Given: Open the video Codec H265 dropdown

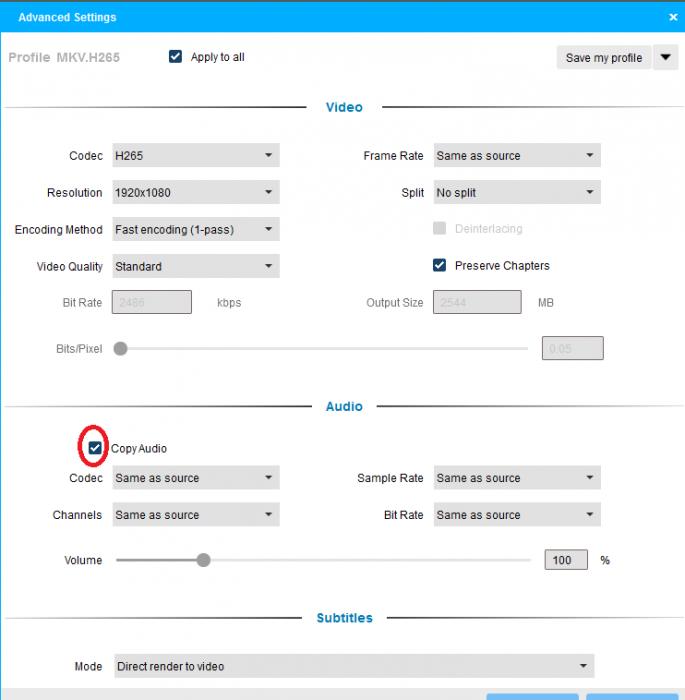Looking at the screenshot, I should pyautogui.click(x=195, y=156).
